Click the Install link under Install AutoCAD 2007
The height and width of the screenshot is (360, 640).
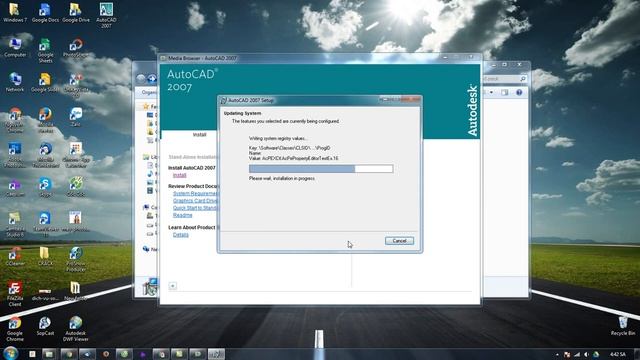(x=180, y=175)
